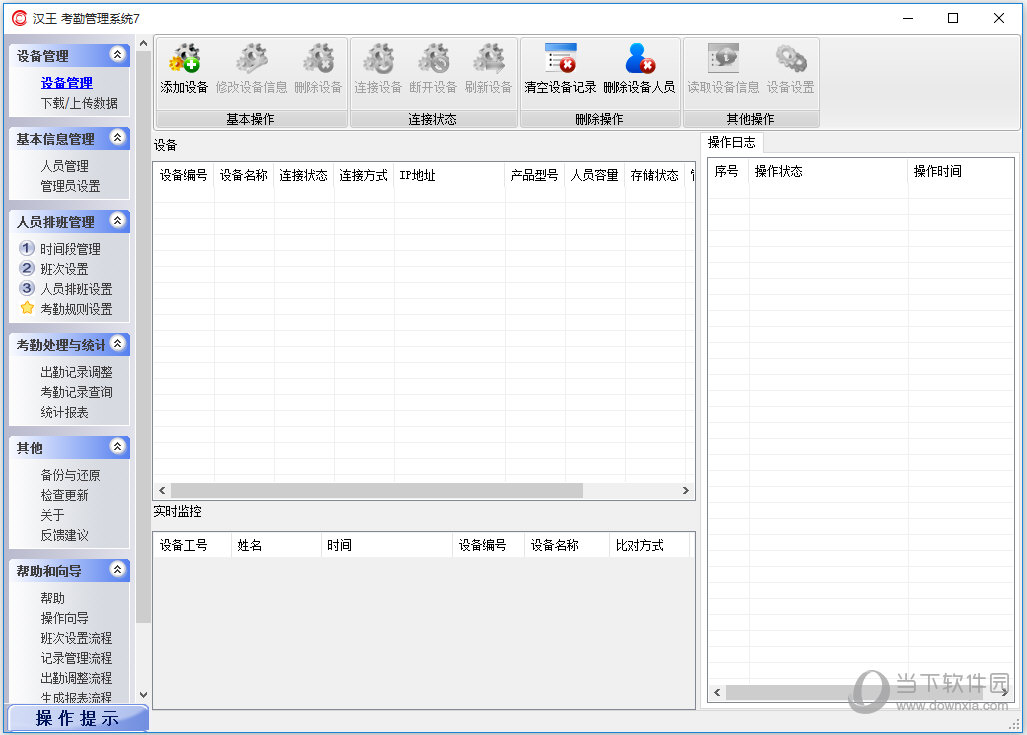Open 班次设置 in sidebar
The width and height of the screenshot is (1027, 735).
pos(64,269)
